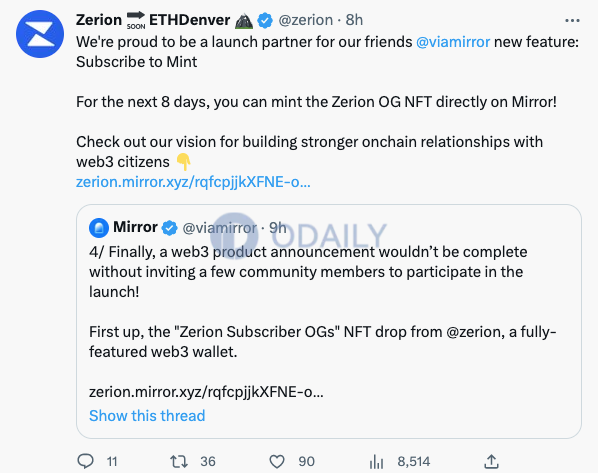Click Zerion's blue verified badge

coord(265,20)
